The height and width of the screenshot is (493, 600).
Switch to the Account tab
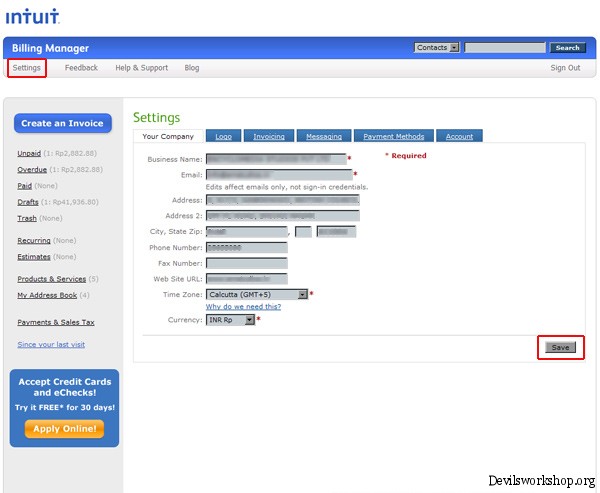coord(459,136)
